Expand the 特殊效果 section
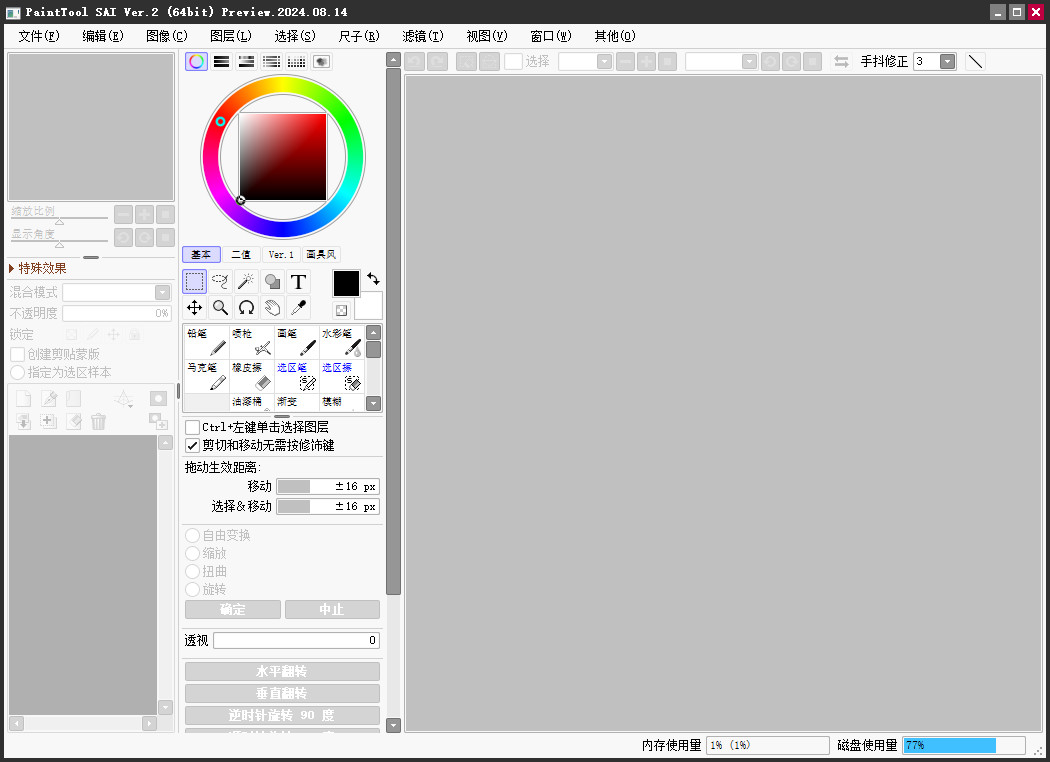Screen dimensions: 1050x762 click(x=38, y=269)
